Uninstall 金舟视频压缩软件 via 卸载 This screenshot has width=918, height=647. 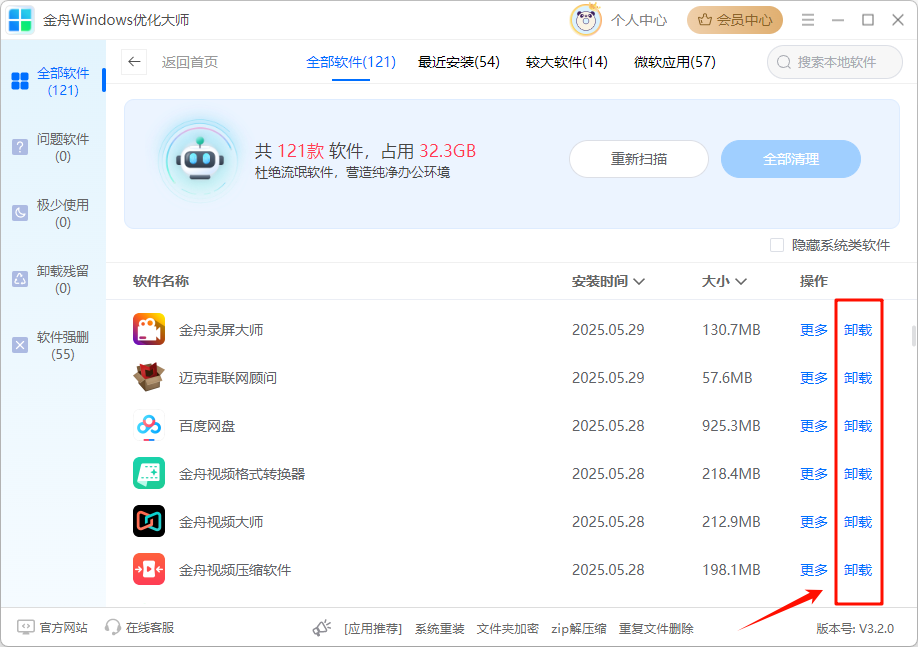pos(858,570)
